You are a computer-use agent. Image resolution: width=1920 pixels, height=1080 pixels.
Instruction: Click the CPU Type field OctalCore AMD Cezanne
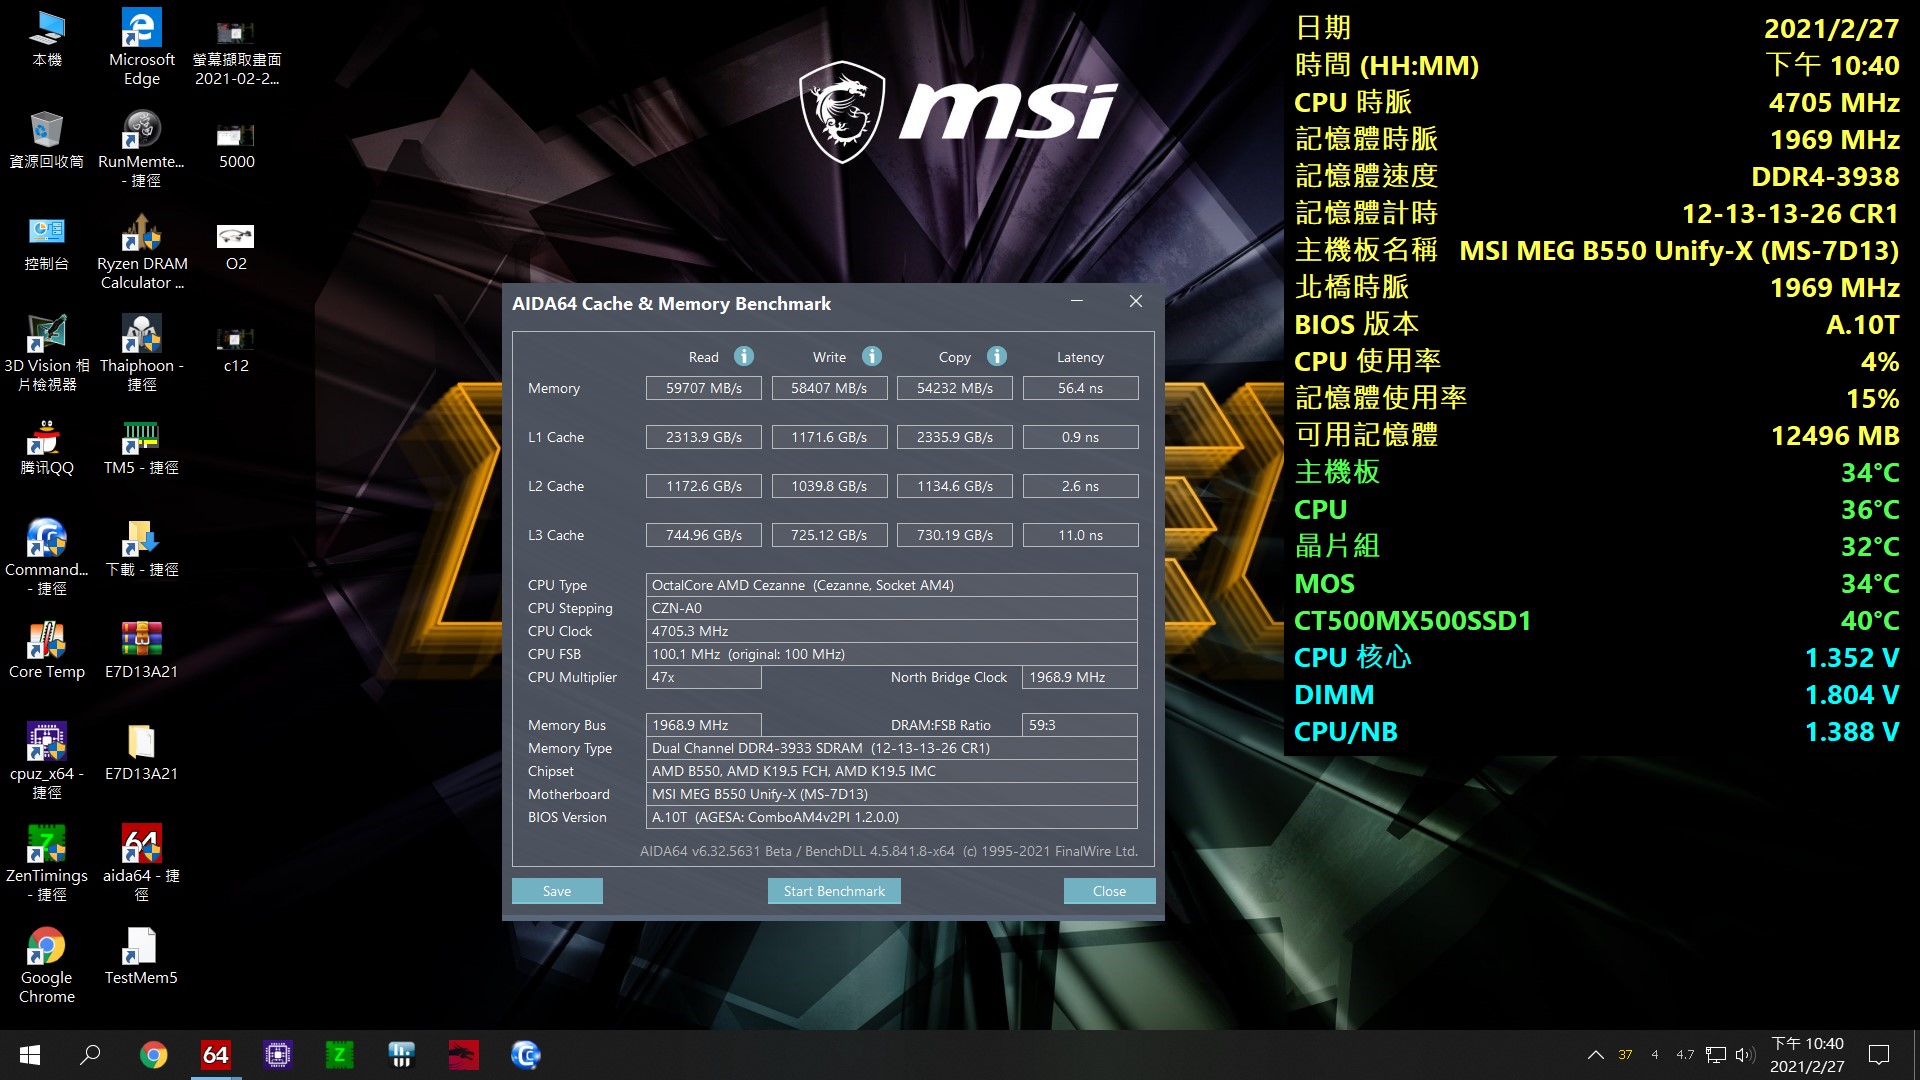[x=892, y=585]
